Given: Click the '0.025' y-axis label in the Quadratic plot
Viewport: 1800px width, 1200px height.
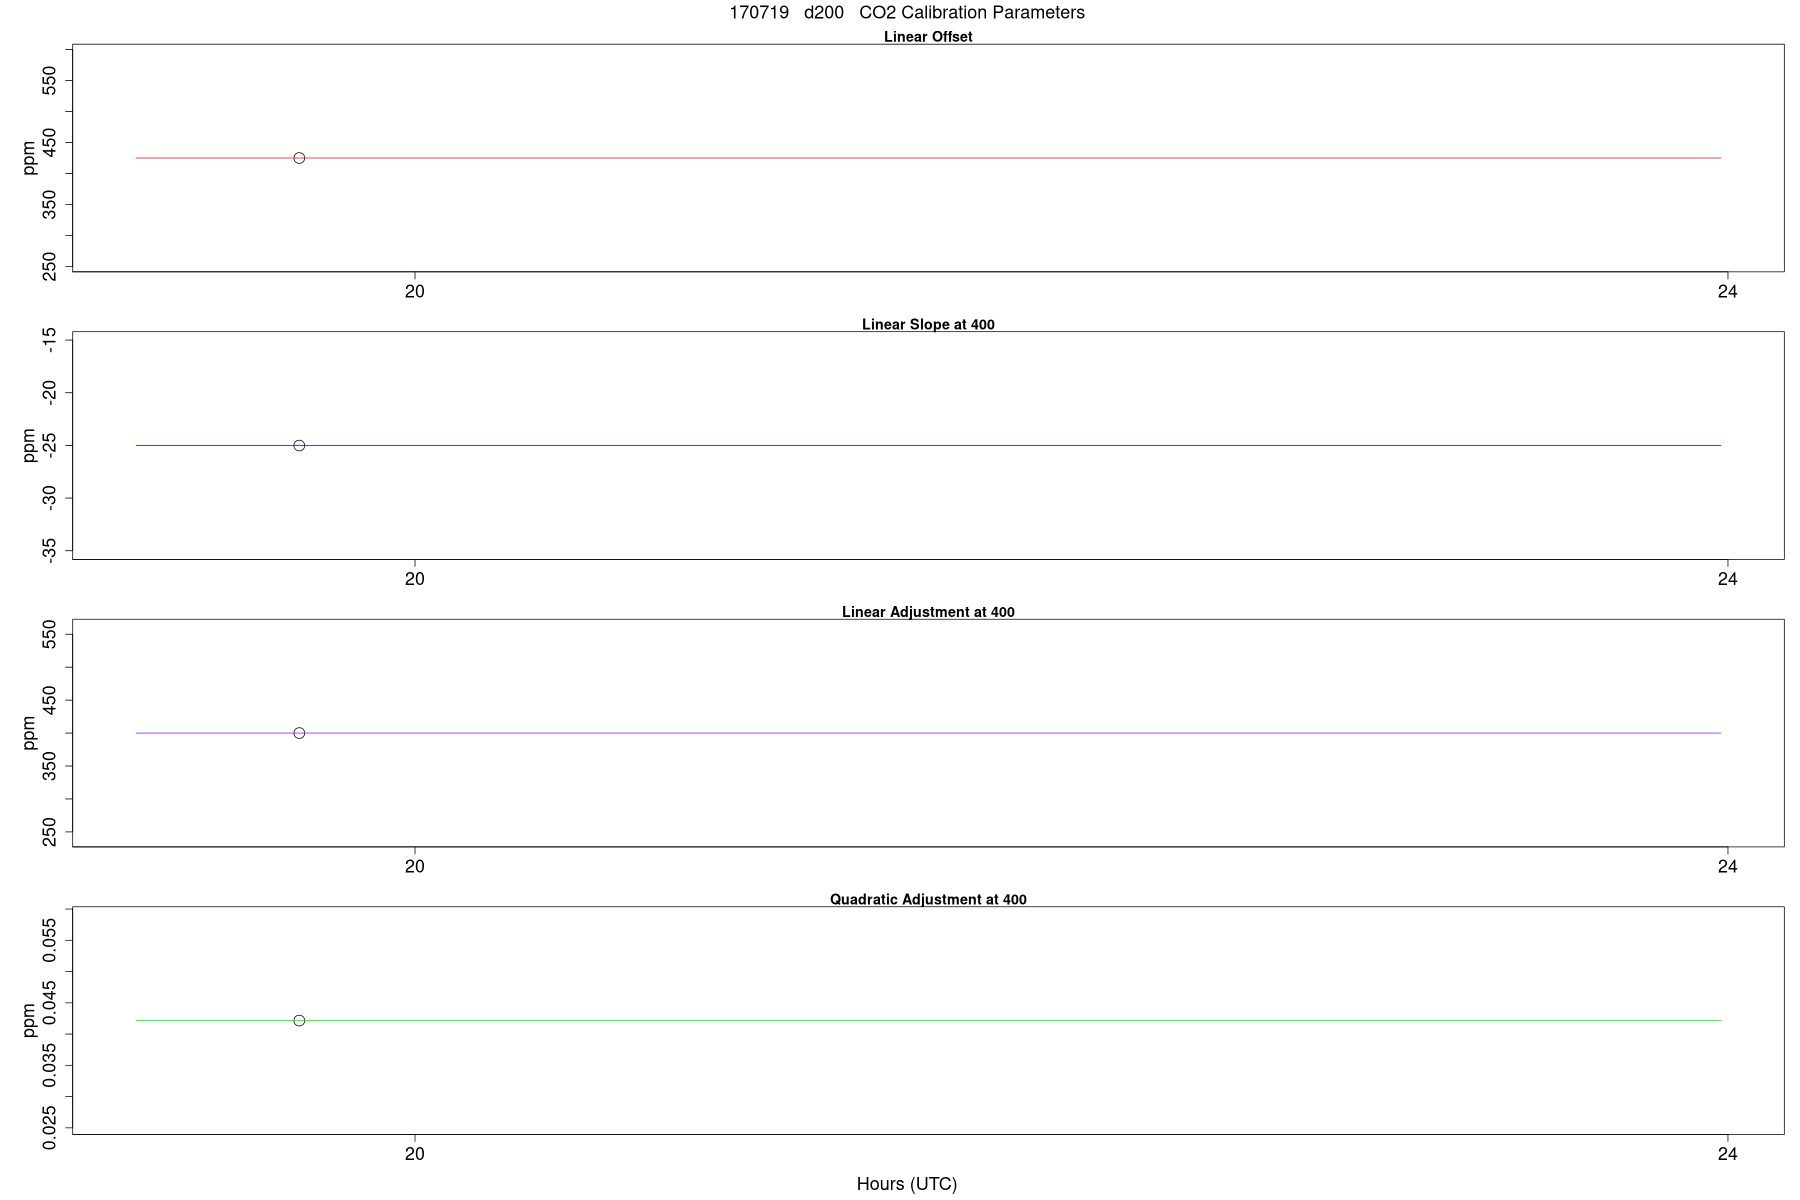Looking at the screenshot, I should pyautogui.click(x=49, y=1128).
